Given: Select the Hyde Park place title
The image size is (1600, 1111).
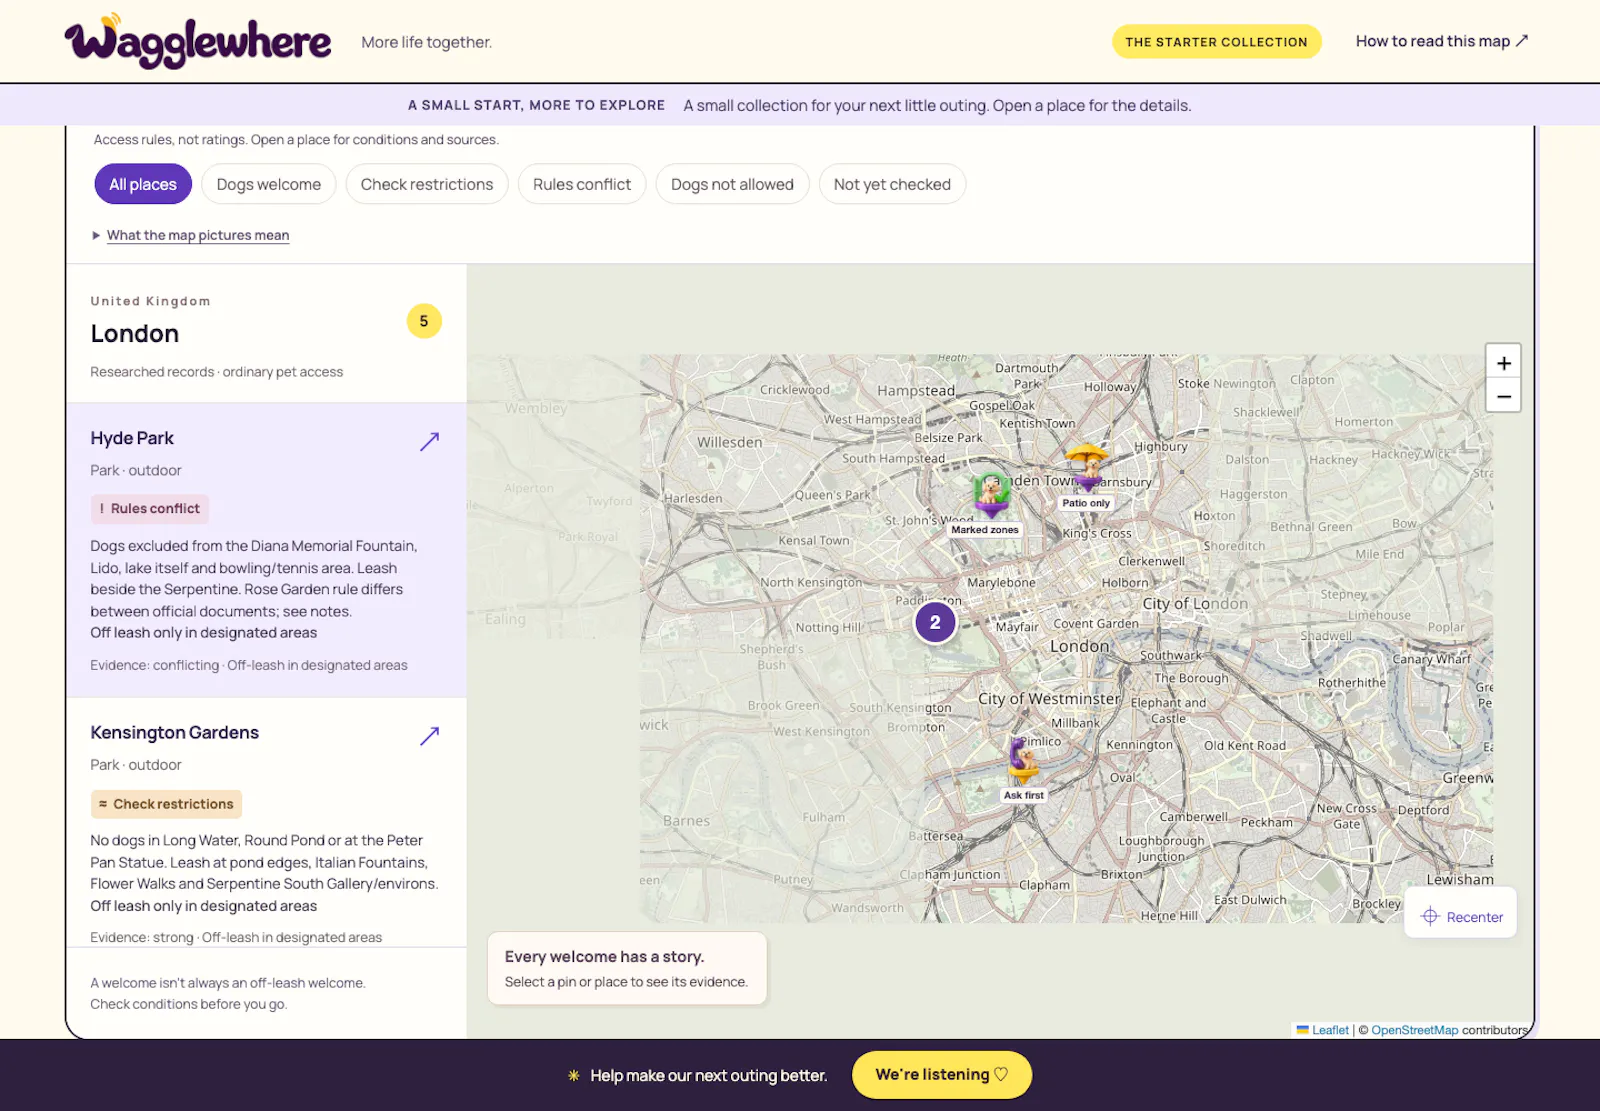Looking at the screenshot, I should pos(132,438).
